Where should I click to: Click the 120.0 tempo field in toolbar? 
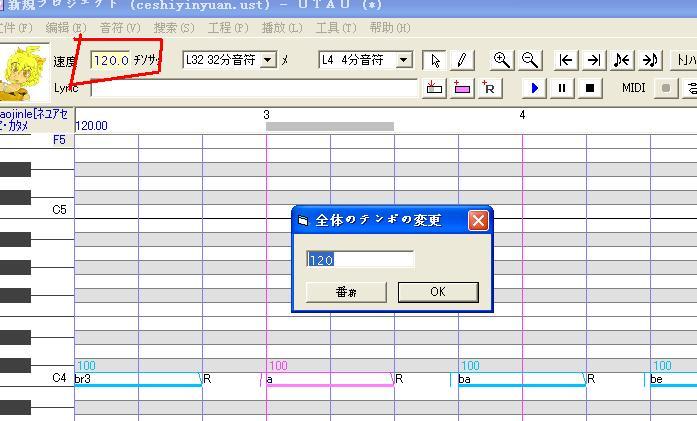click(110, 60)
